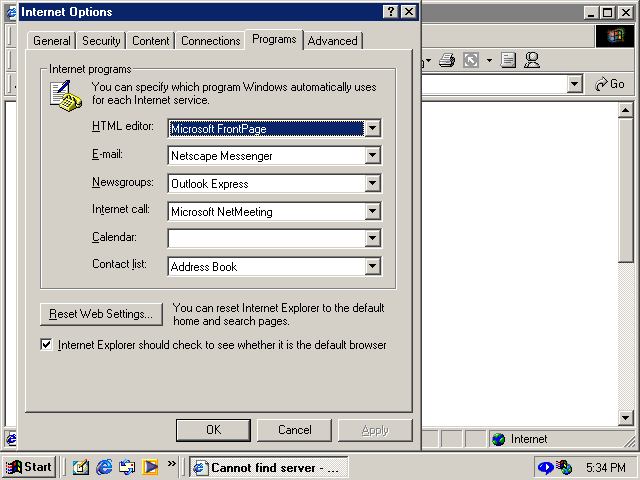Click the Windows logo throbber in browser

click(615, 36)
